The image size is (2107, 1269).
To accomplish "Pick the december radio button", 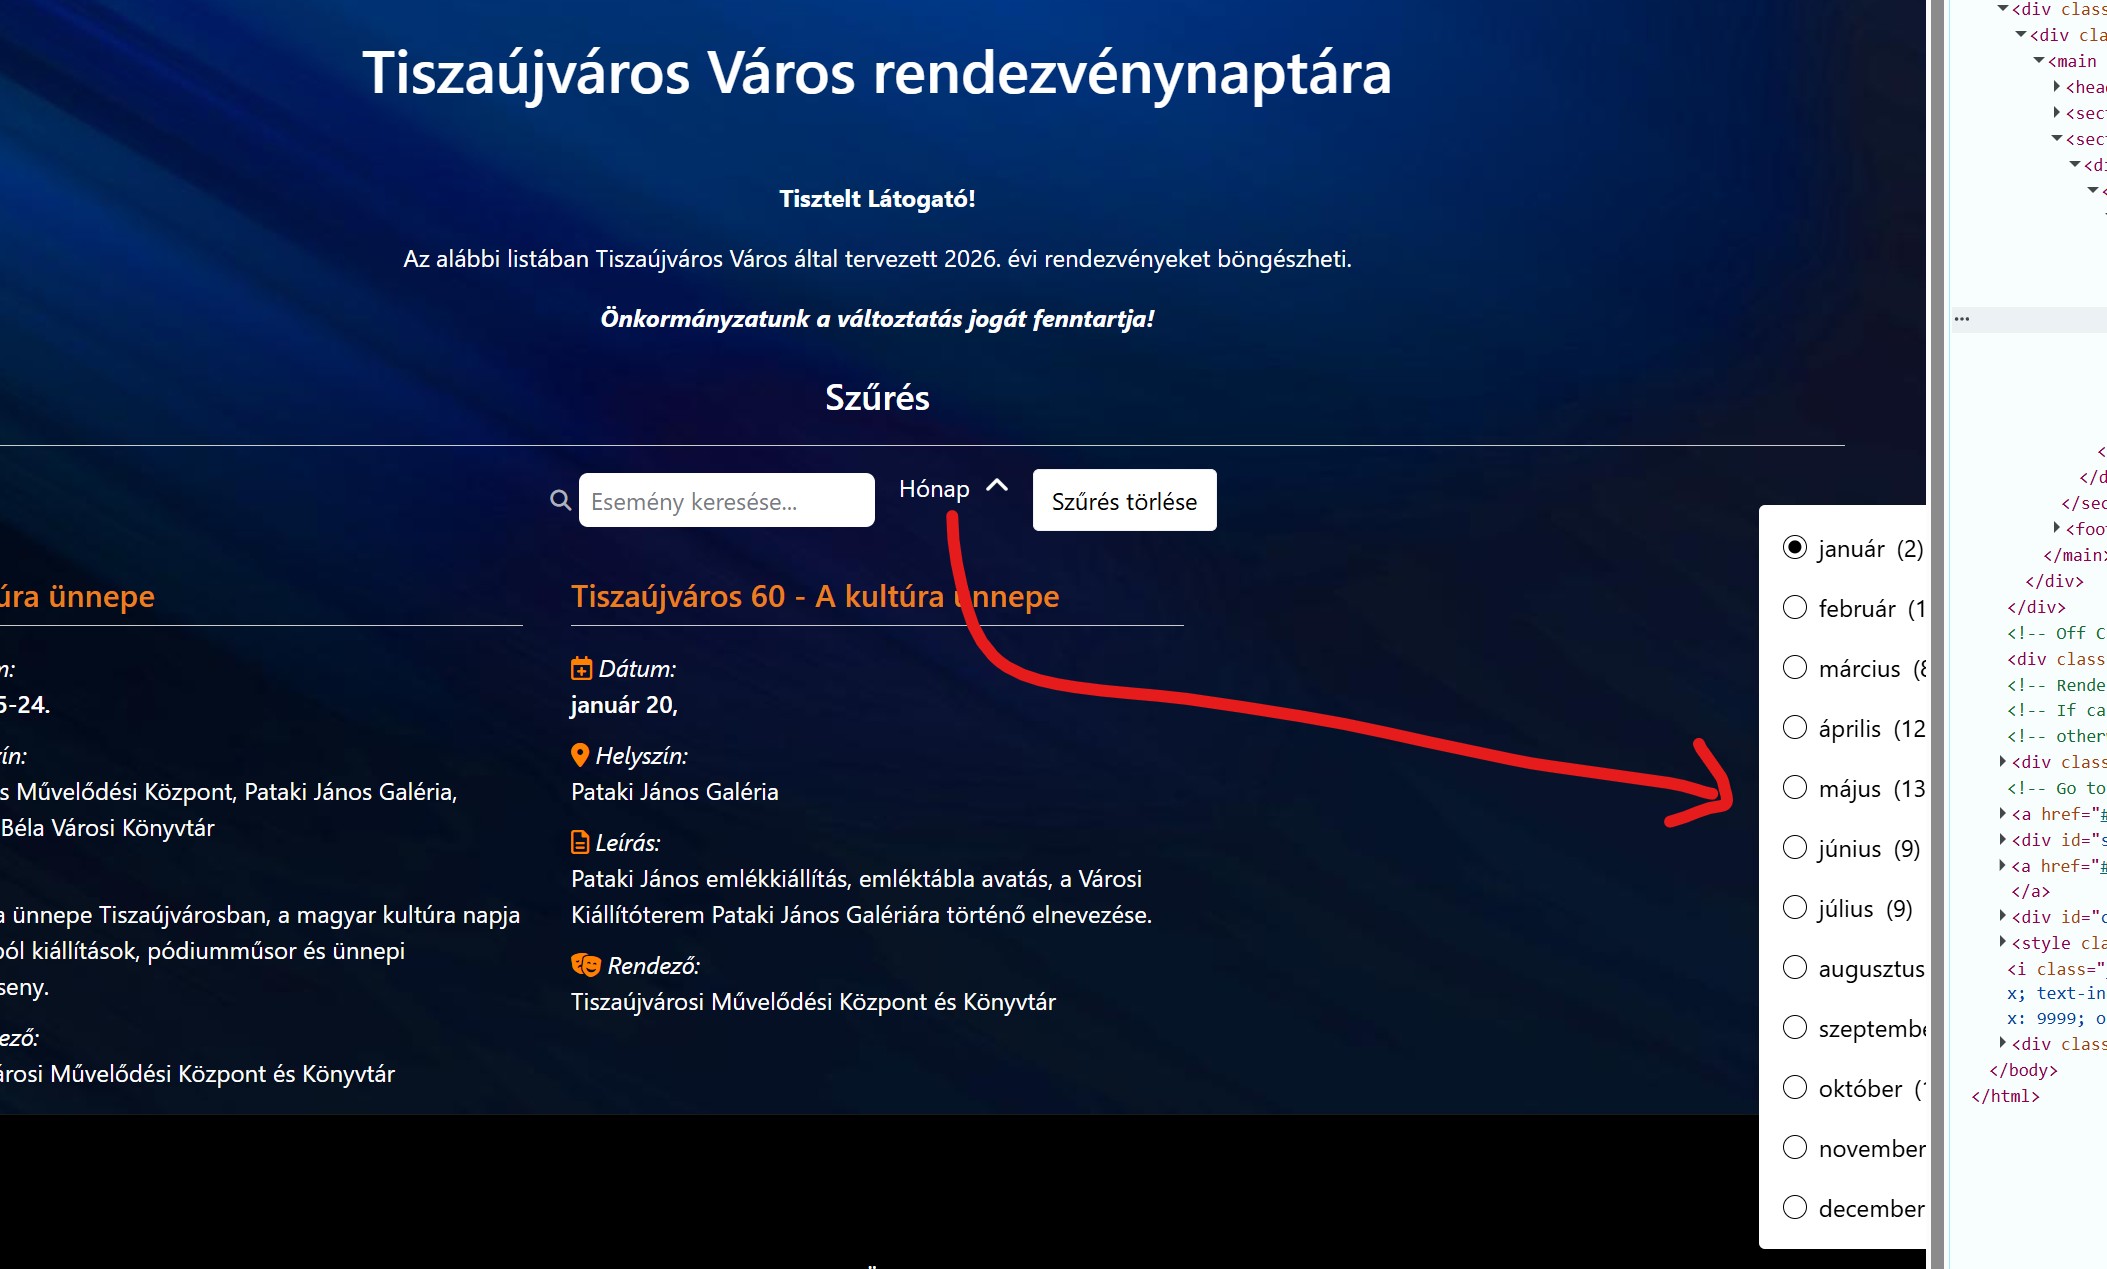I will pyautogui.click(x=1795, y=1207).
